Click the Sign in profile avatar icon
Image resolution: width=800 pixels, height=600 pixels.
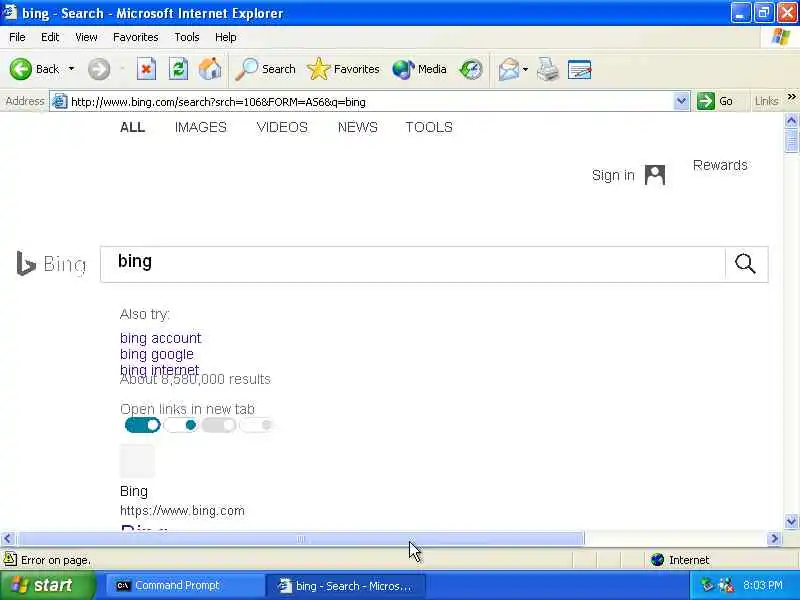pos(655,175)
